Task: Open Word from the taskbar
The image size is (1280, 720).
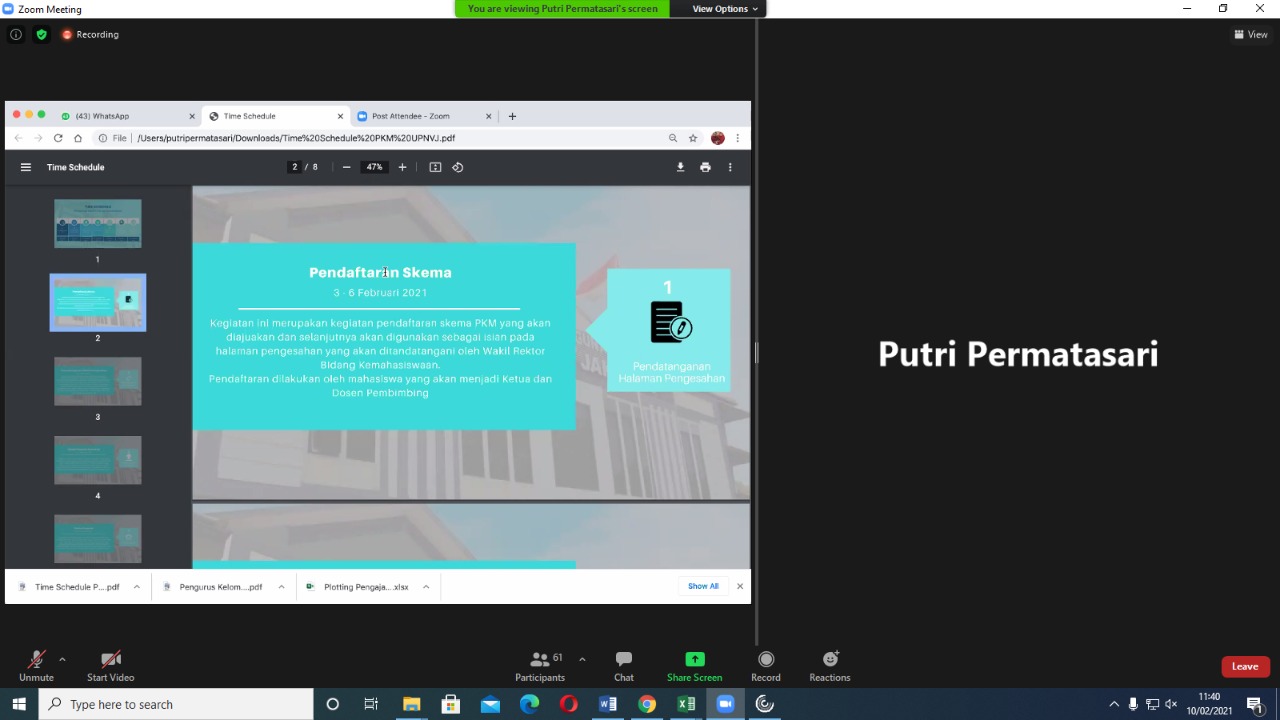Action: click(x=607, y=704)
